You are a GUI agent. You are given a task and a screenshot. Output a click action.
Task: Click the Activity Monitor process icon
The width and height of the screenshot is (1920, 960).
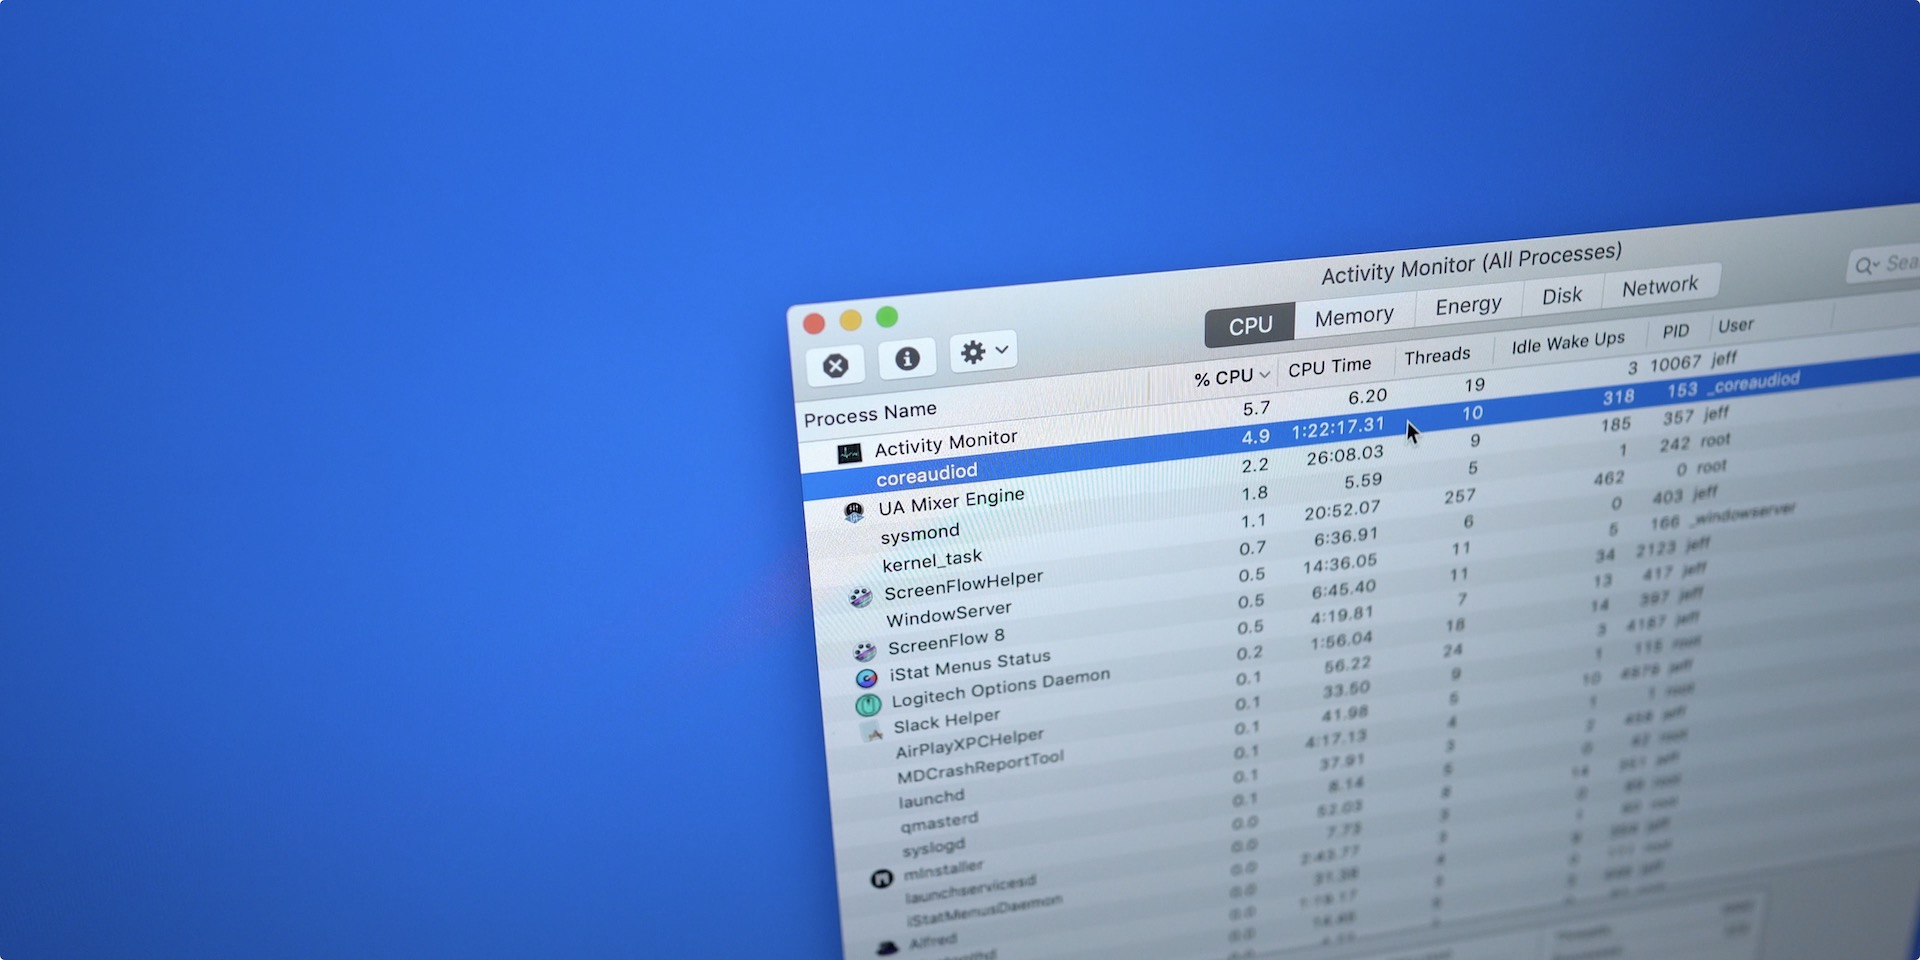tap(850, 454)
